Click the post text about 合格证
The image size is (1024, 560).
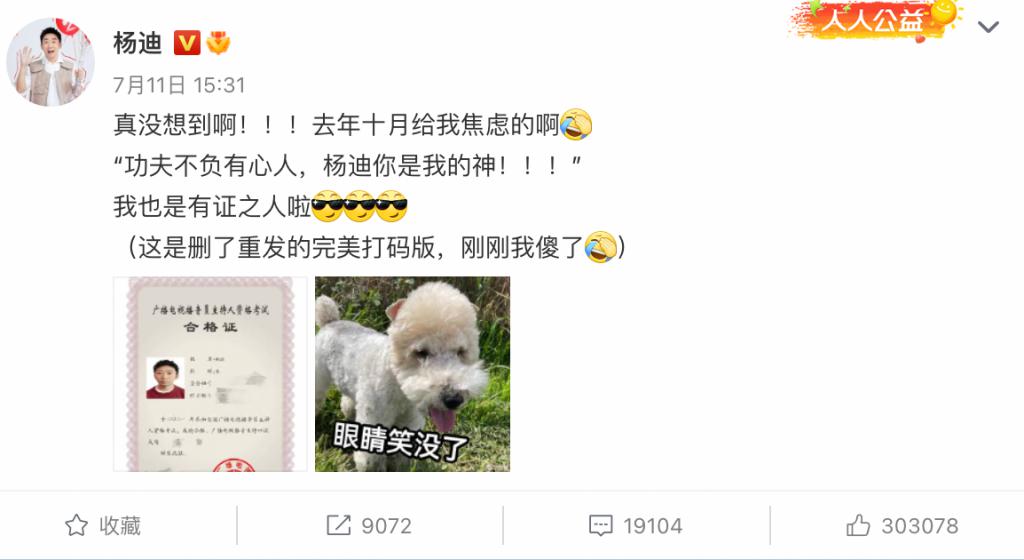pos(369,186)
